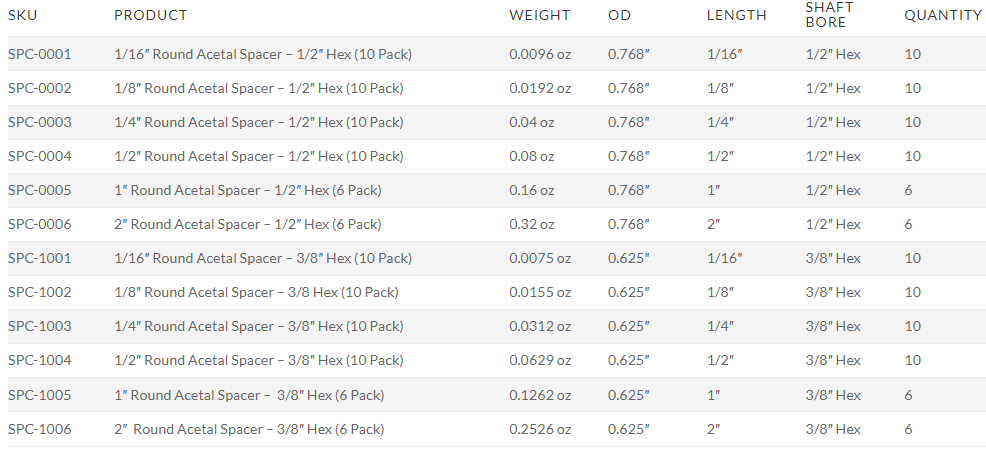The height and width of the screenshot is (453, 986).
Task: Click the WEIGHT column header
Action: pyautogui.click(x=539, y=15)
